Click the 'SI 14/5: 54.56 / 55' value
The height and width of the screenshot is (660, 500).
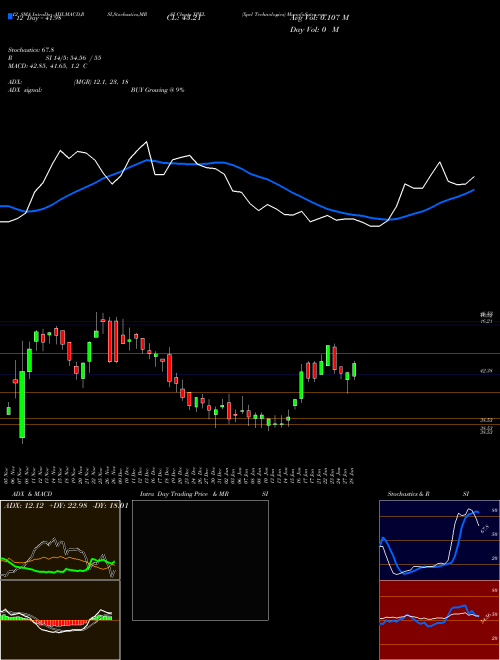point(73,58)
